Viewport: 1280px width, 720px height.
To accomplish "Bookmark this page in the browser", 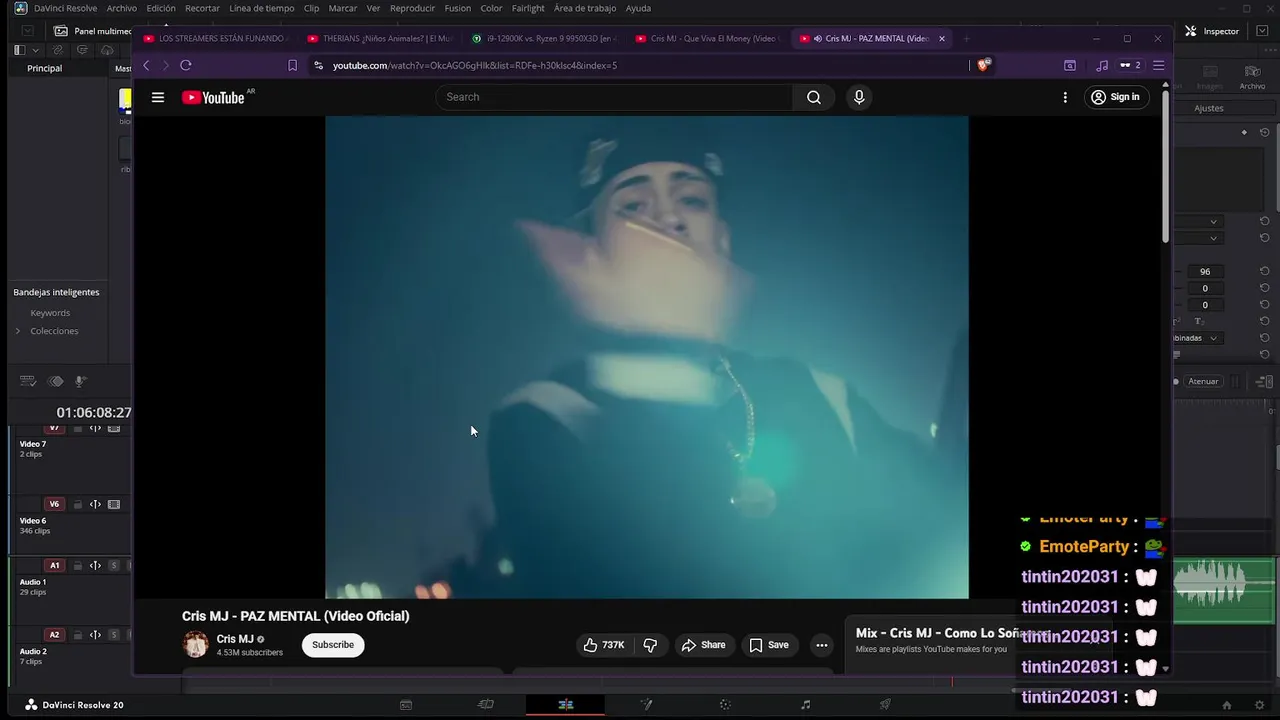I will coord(292,65).
